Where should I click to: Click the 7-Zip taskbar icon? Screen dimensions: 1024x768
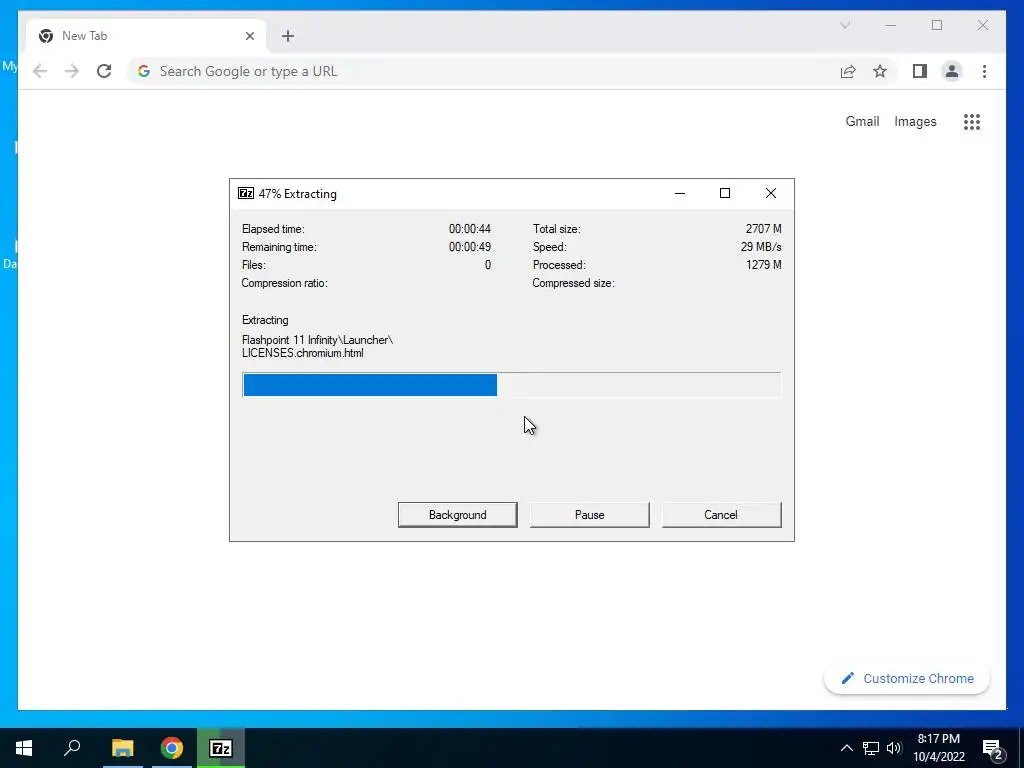[221, 748]
